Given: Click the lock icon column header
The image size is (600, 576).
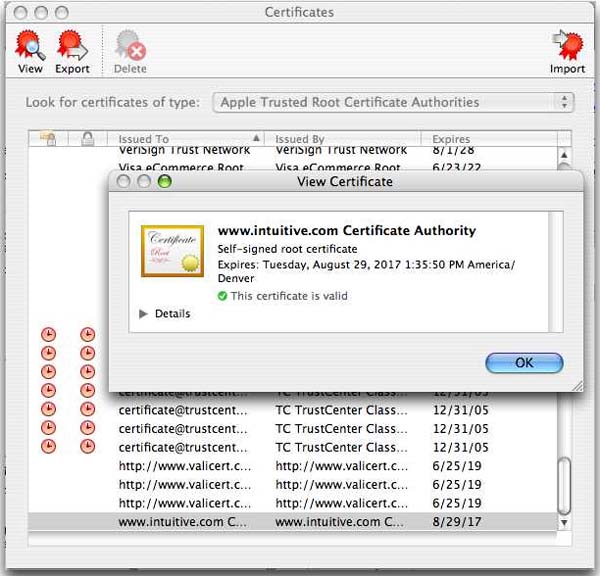Looking at the screenshot, I should pos(87,139).
